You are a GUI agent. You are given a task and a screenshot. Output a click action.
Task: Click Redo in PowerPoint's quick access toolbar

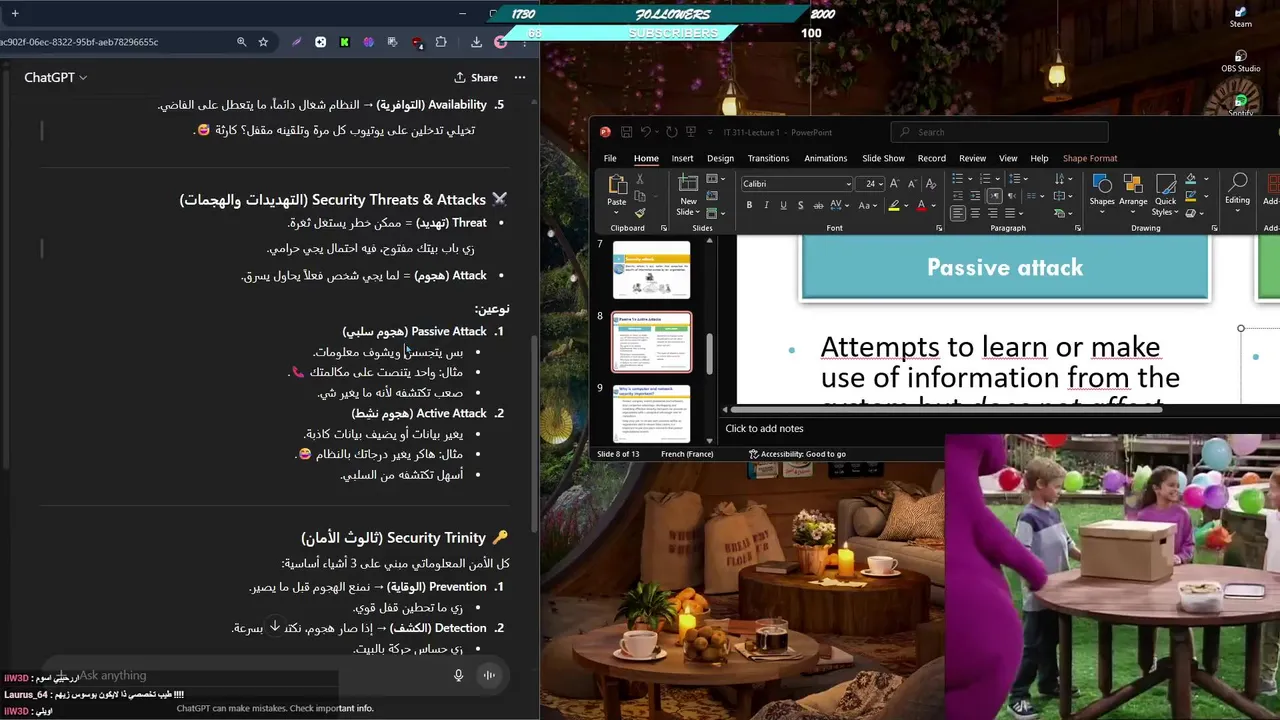pyautogui.click(x=671, y=132)
